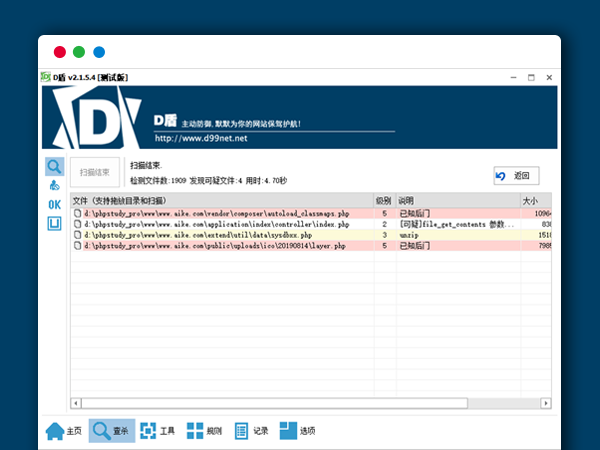Open the 选项 options tab
The image size is (600, 450).
click(298, 431)
